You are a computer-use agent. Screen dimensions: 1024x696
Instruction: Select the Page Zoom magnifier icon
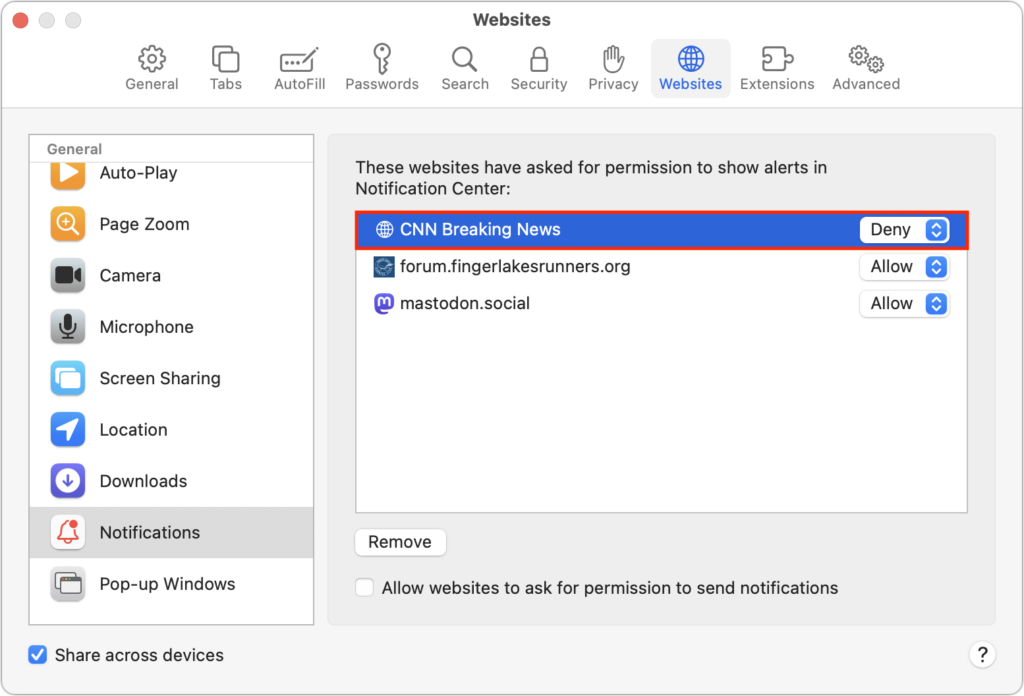tap(68, 224)
